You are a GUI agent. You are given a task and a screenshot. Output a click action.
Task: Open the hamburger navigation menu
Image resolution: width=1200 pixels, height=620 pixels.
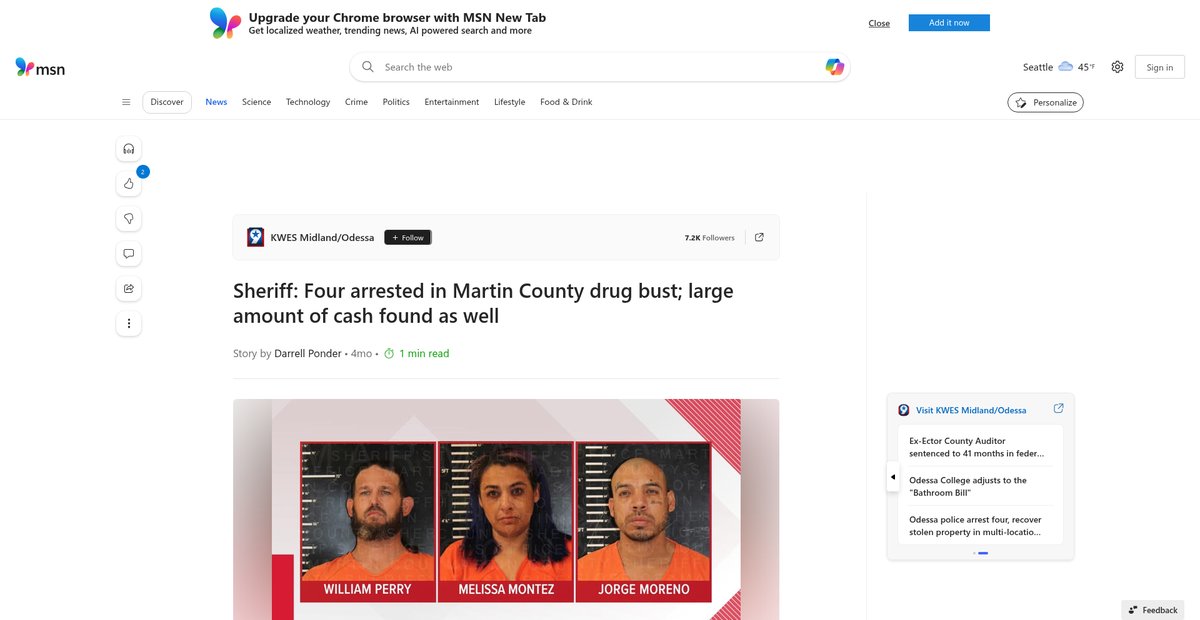(x=126, y=102)
